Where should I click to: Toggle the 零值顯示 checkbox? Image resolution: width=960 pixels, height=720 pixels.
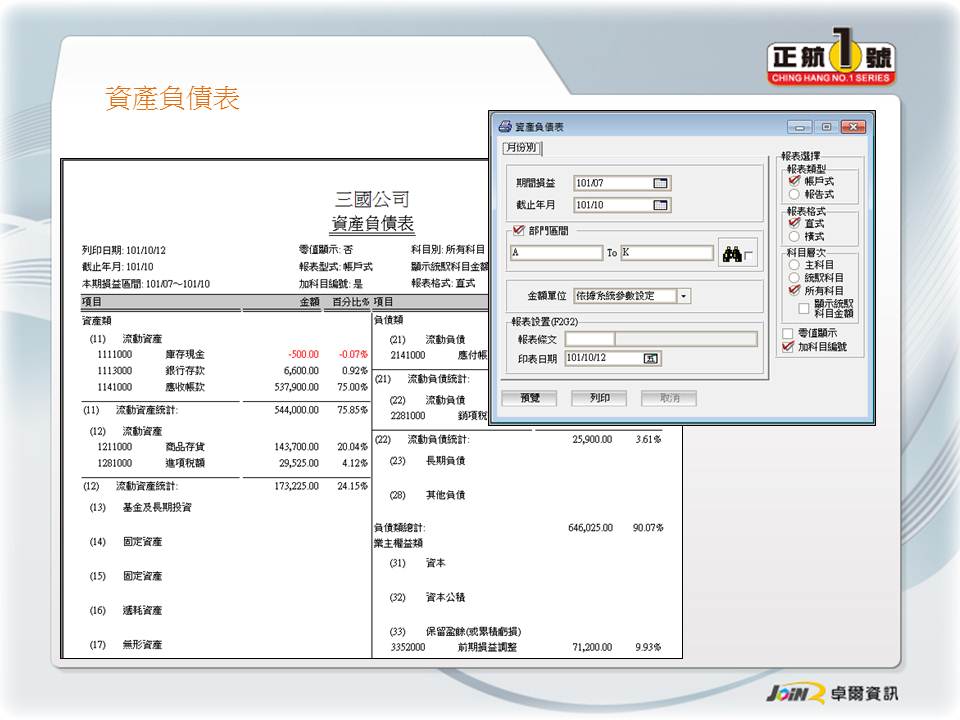pyautogui.click(x=788, y=332)
